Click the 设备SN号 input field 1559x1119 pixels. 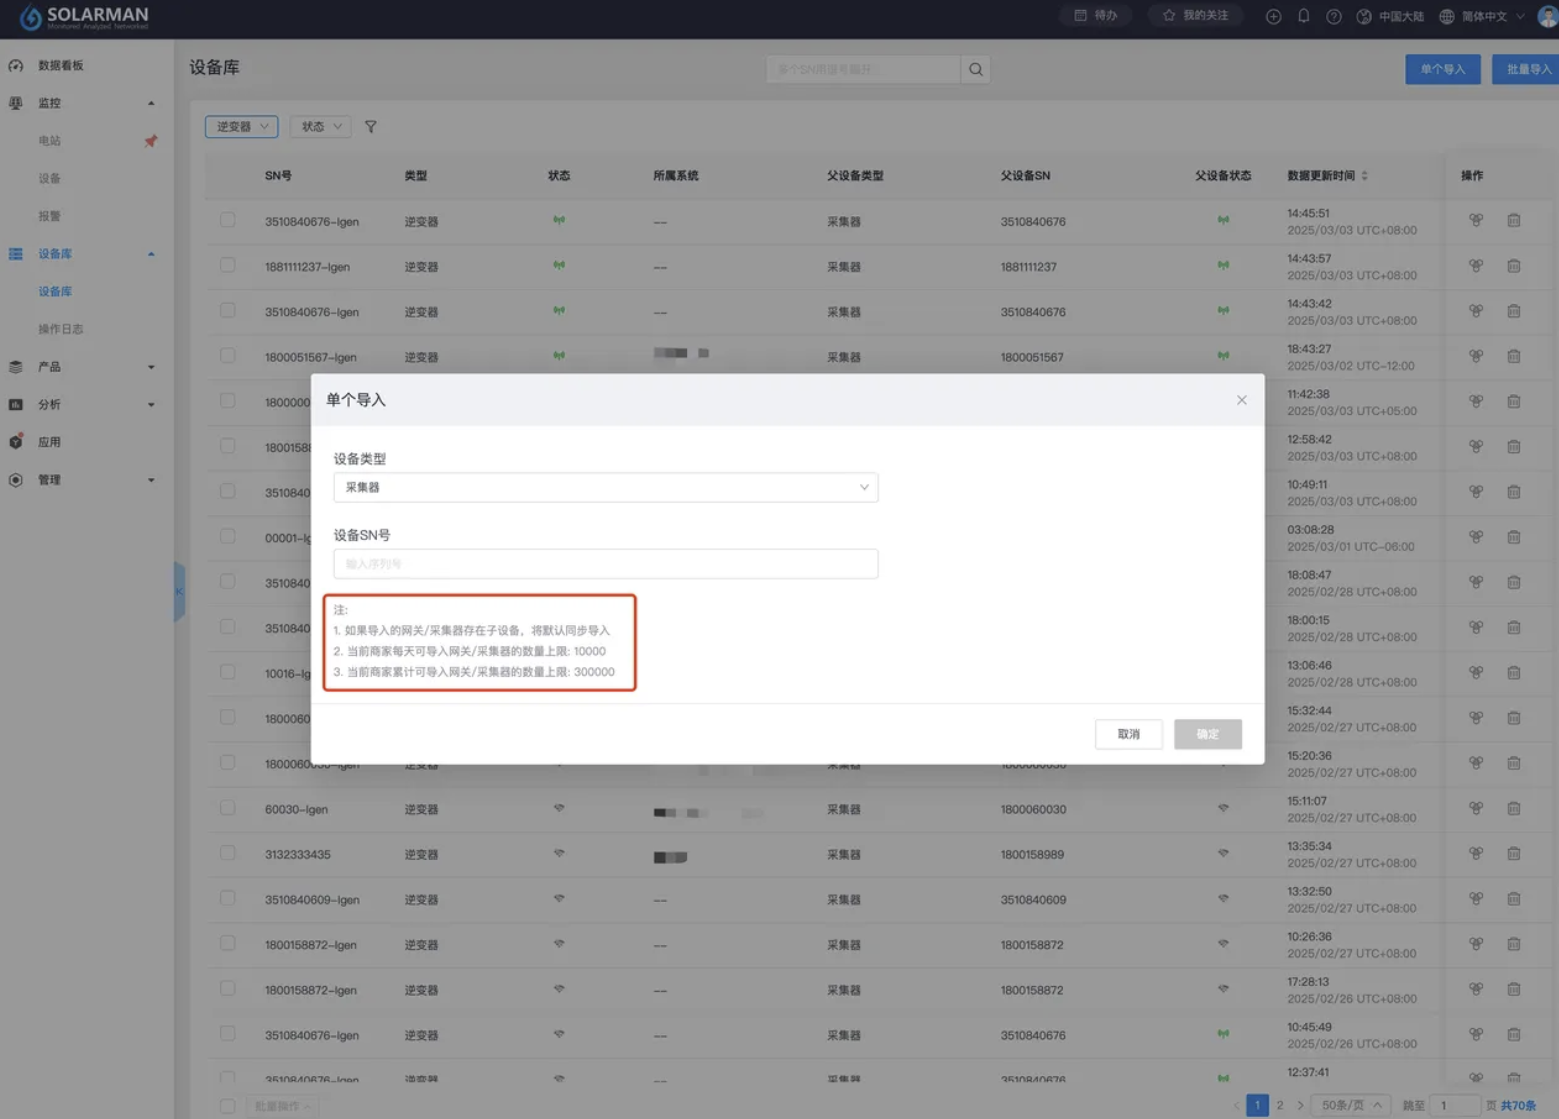point(606,564)
